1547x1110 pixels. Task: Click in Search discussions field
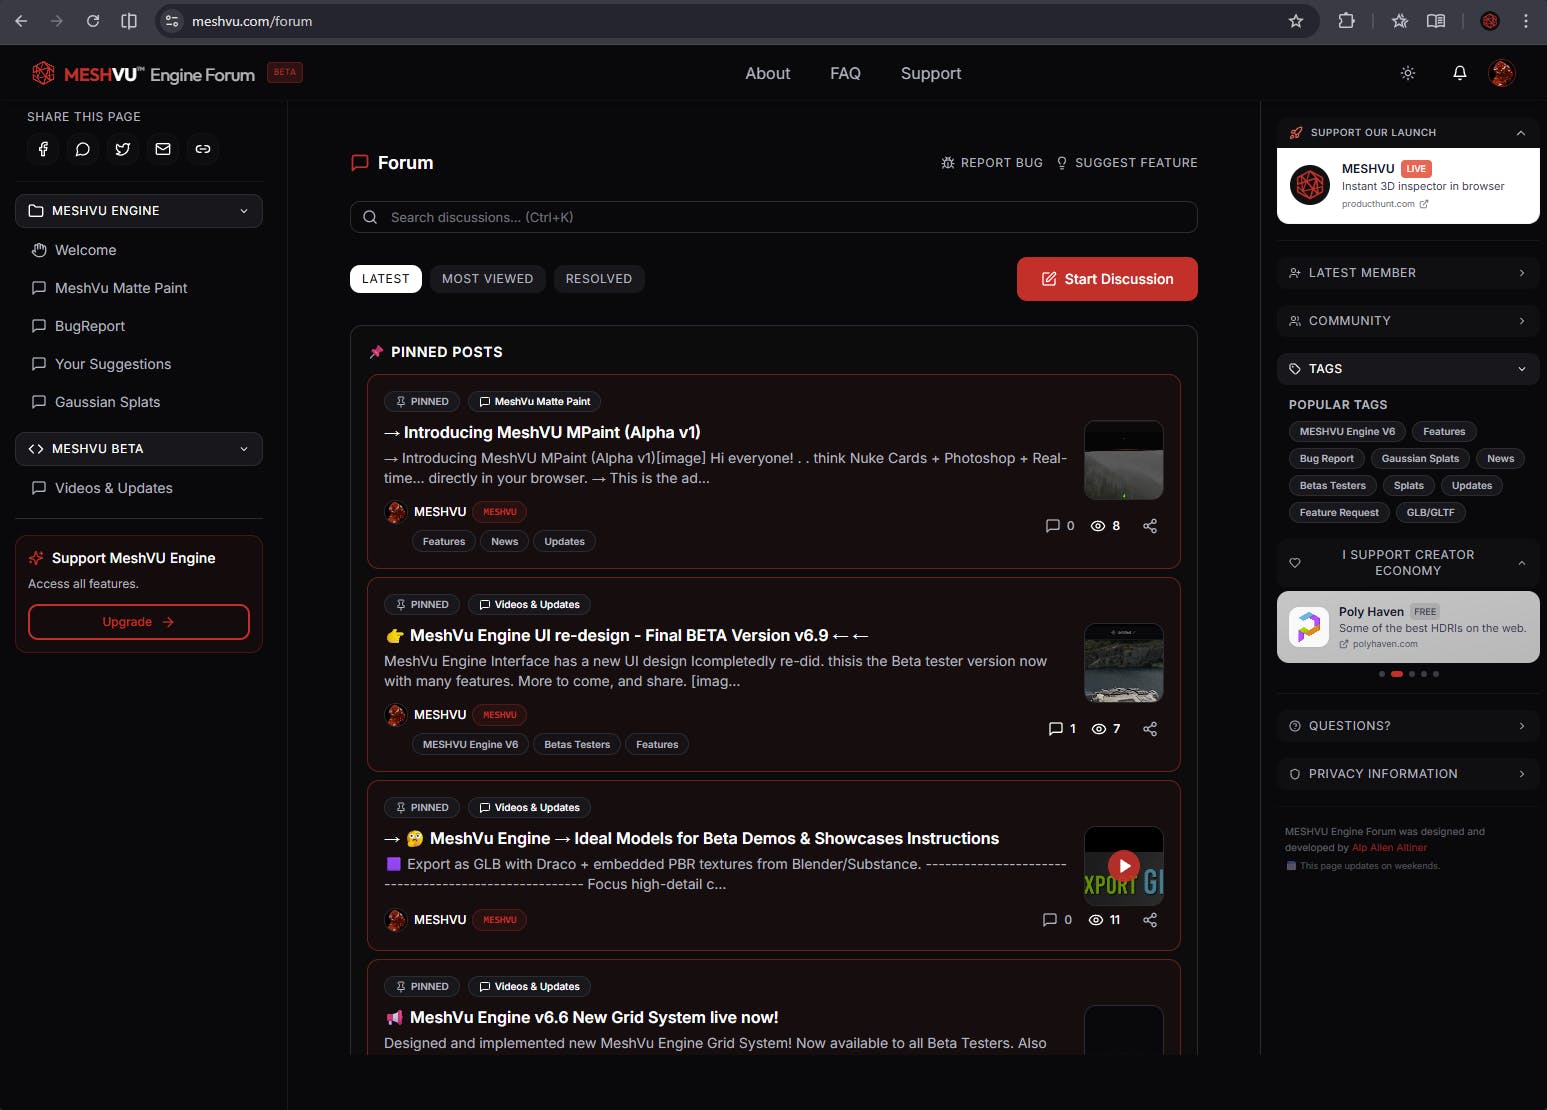click(x=774, y=217)
